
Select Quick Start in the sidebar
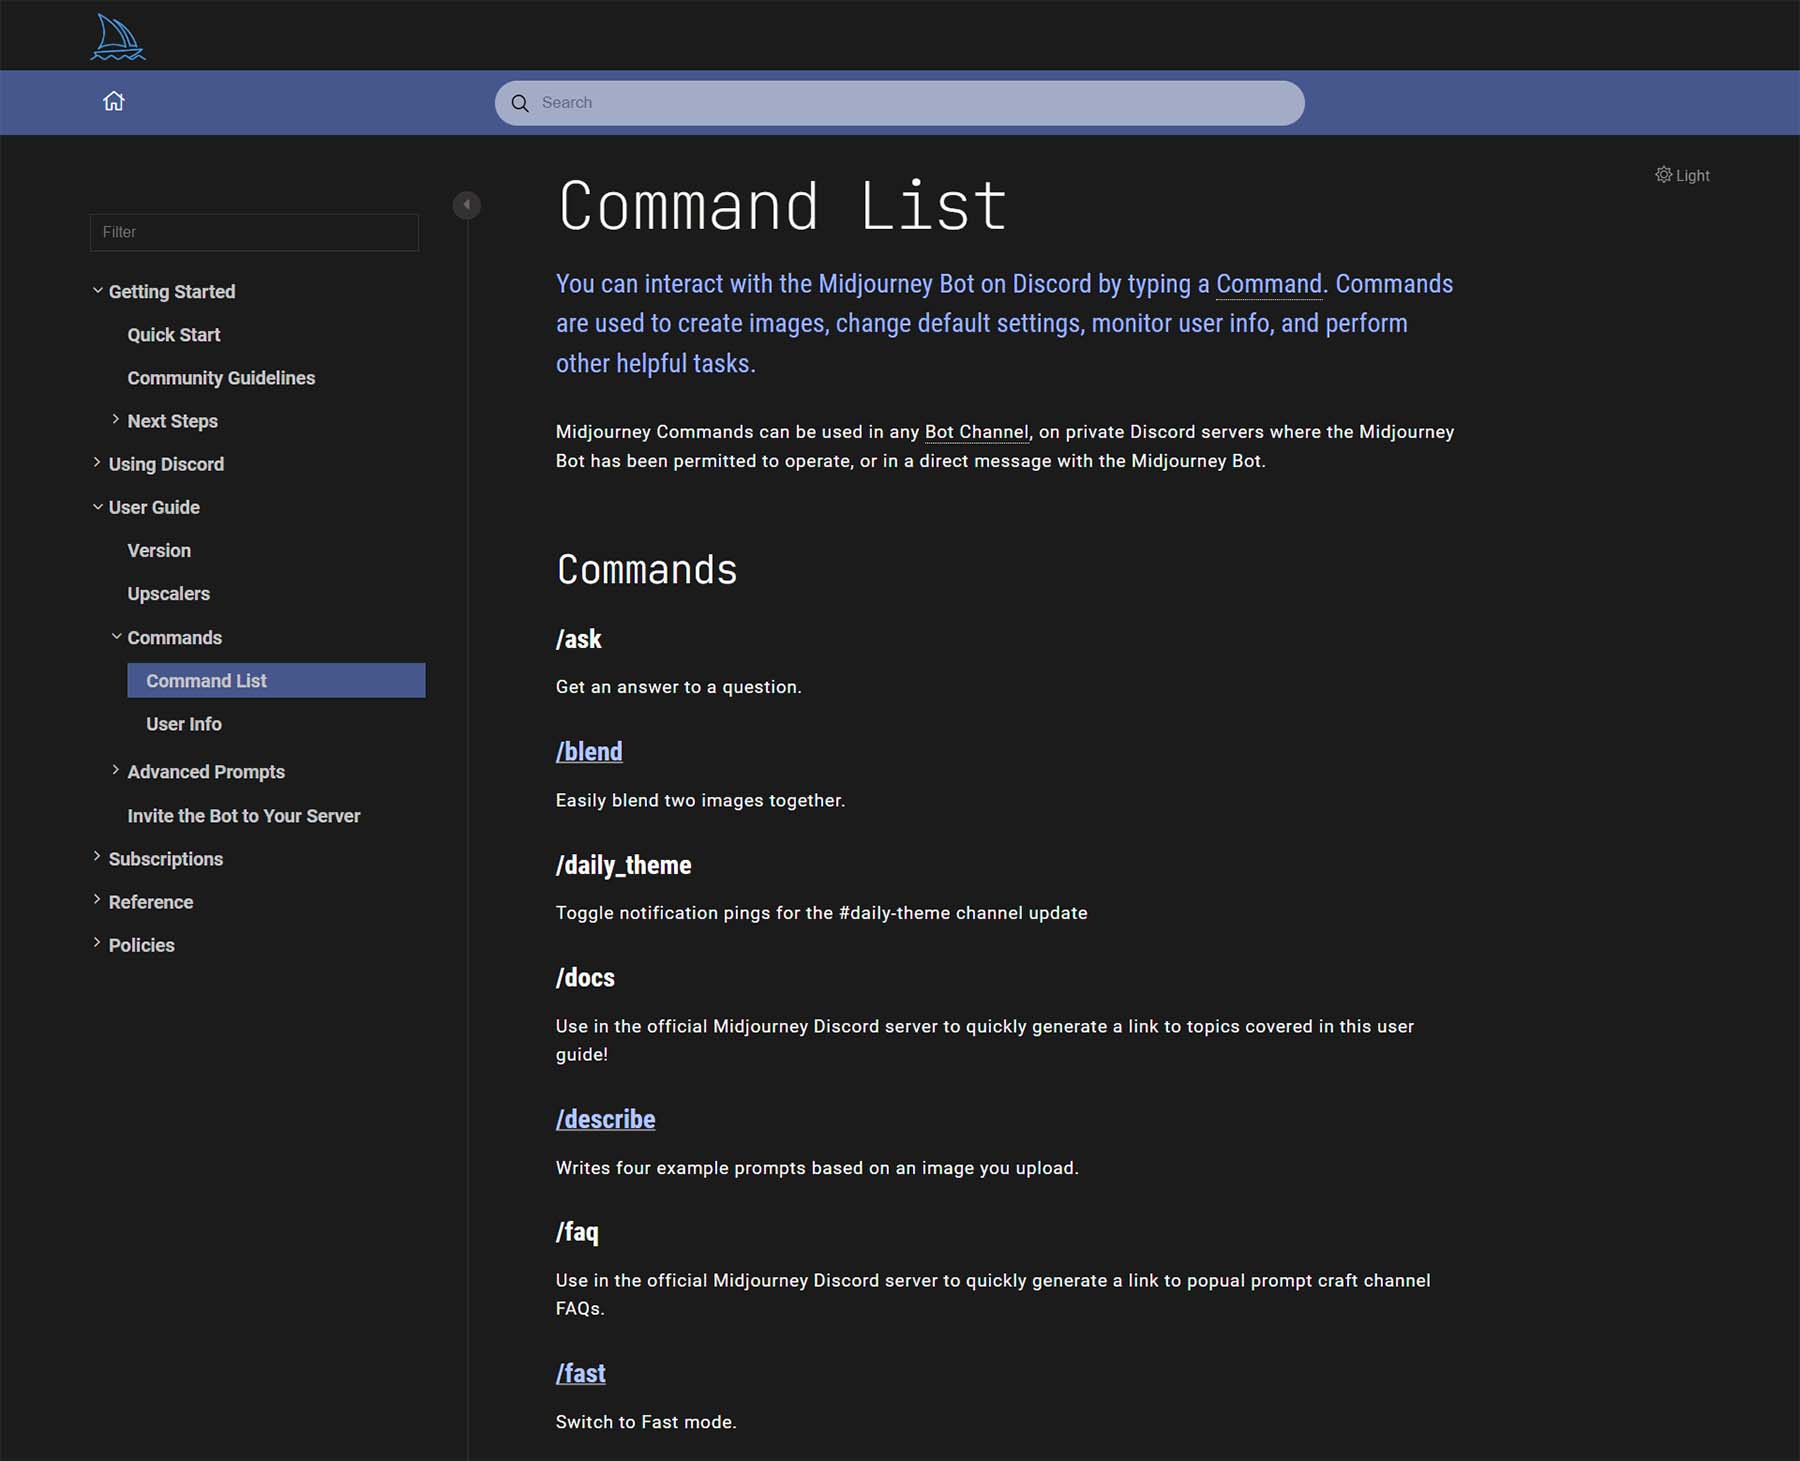(x=174, y=334)
